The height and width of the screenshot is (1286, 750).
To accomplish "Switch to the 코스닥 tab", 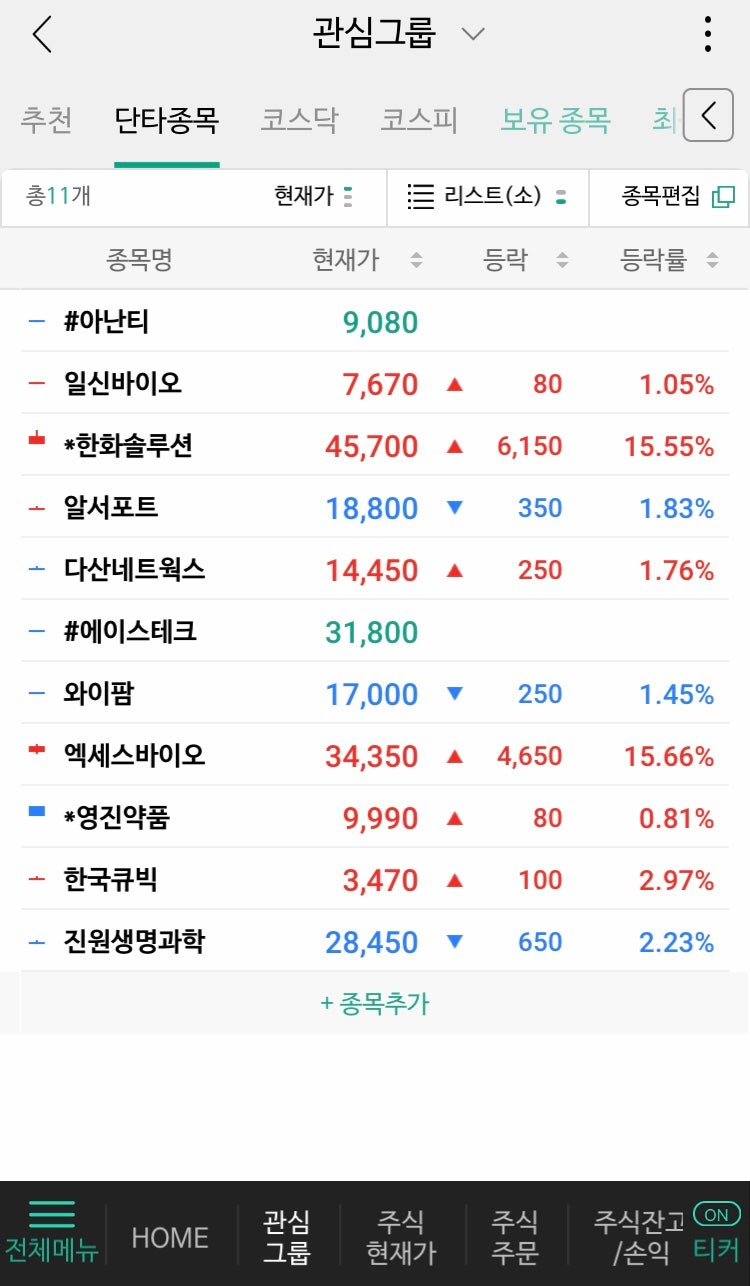I will (x=299, y=121).
